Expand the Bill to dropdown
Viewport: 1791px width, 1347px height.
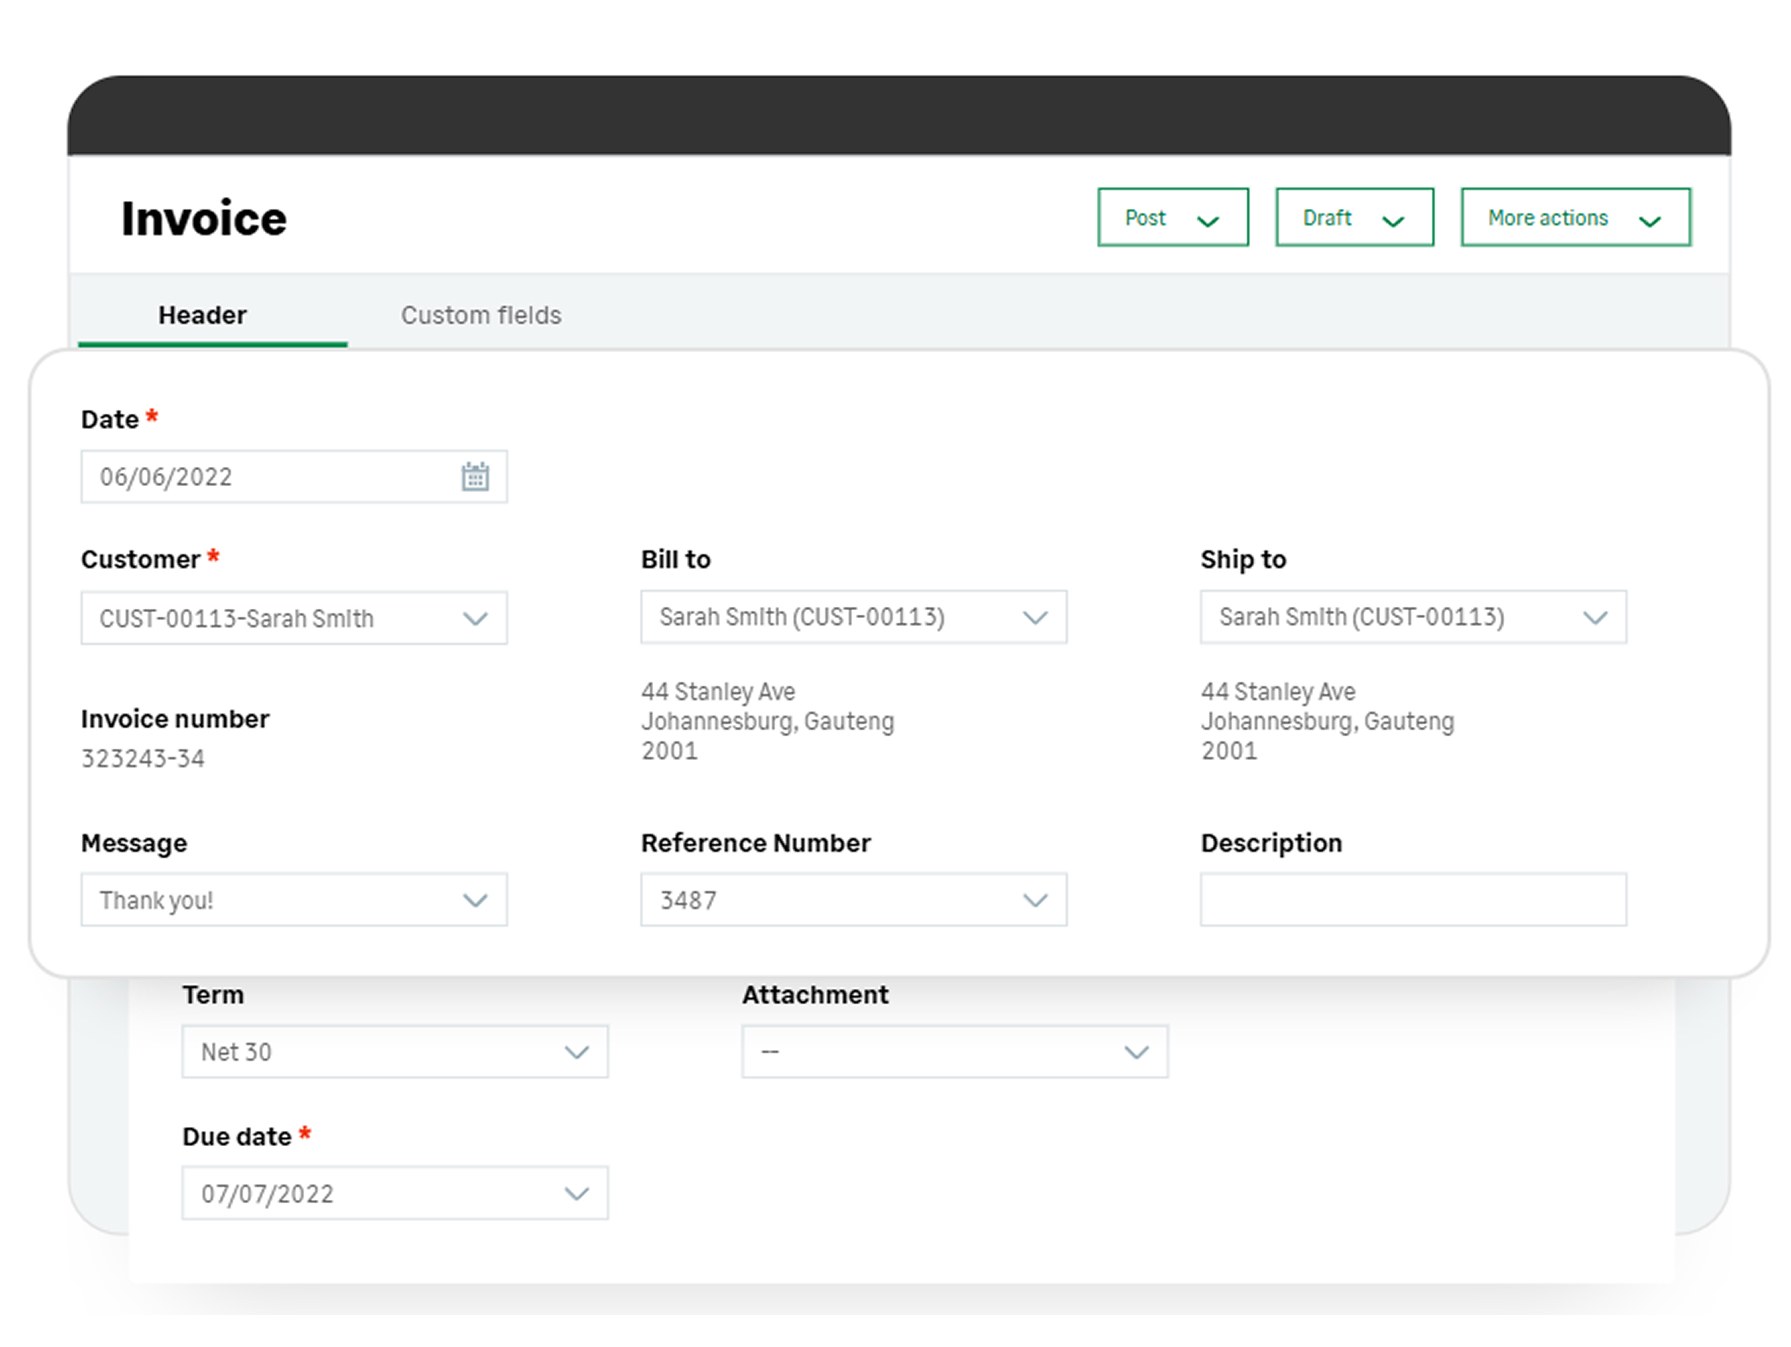point(1036,617)
